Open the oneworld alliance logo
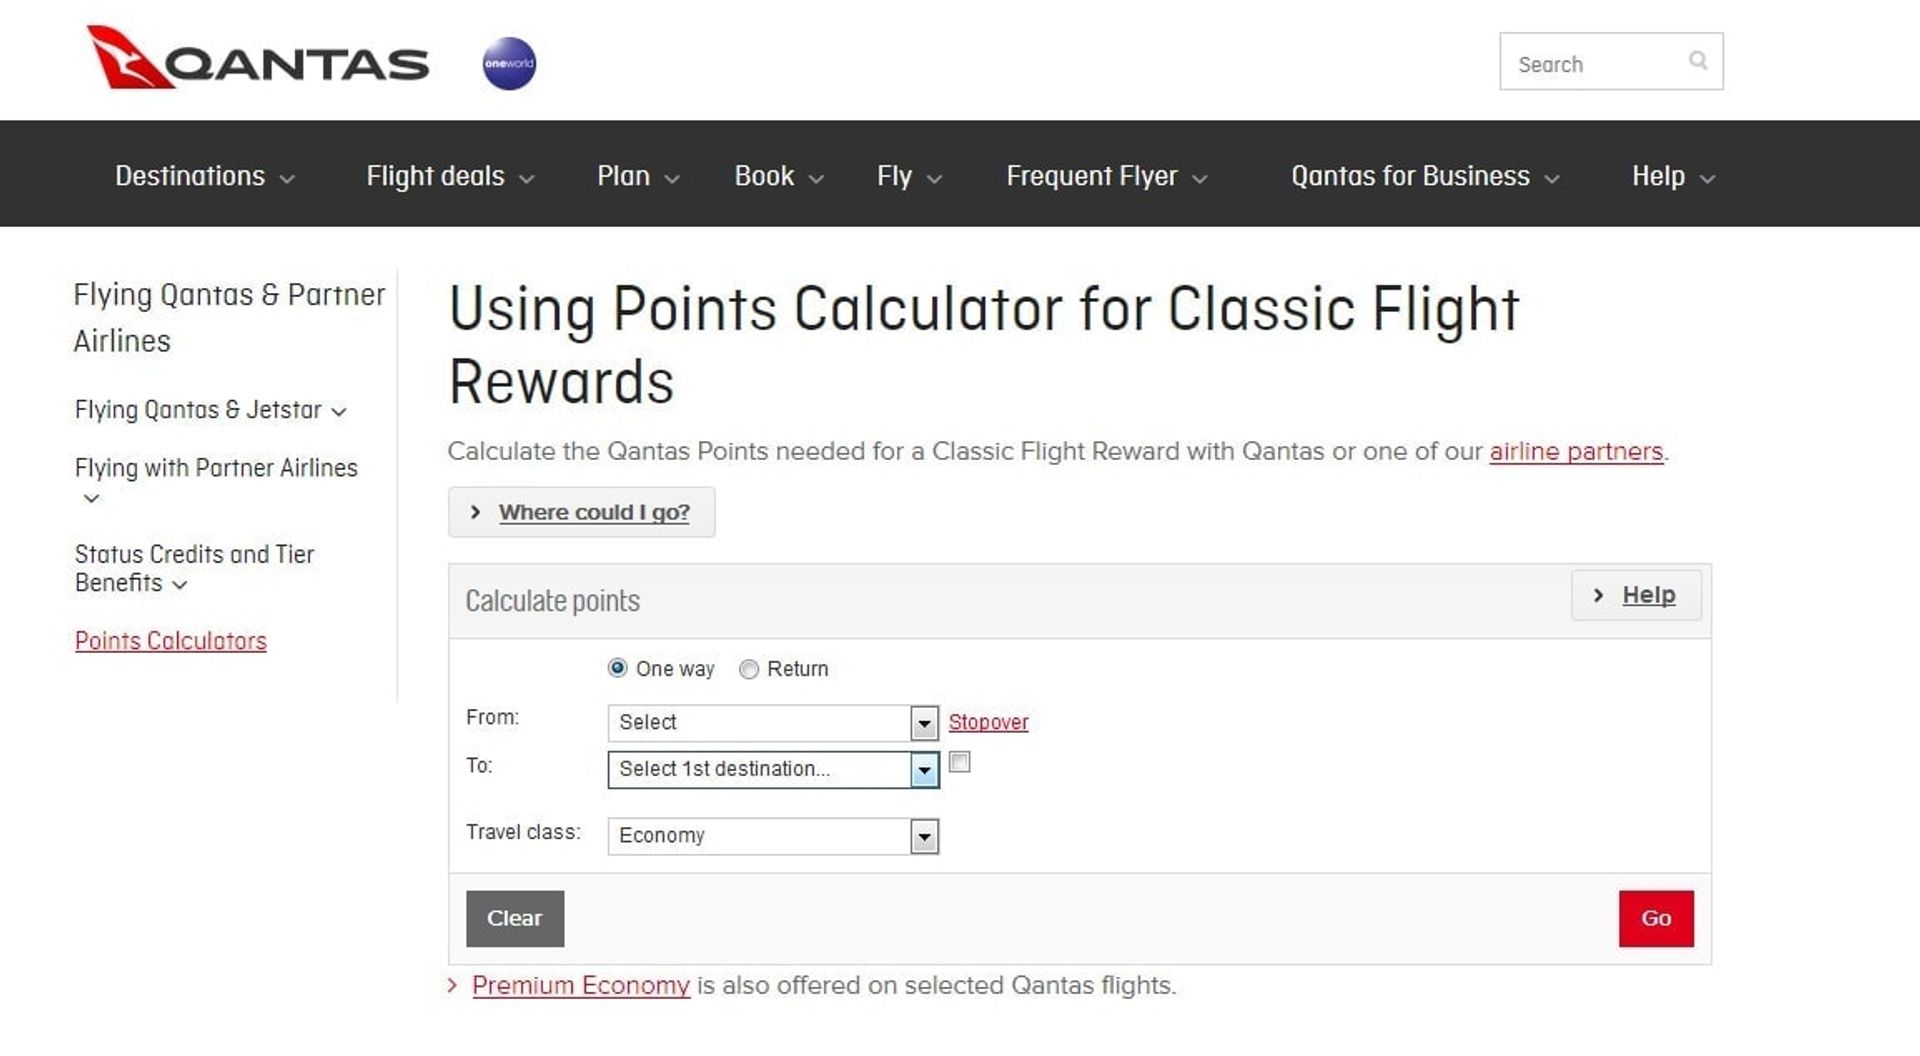1920x1056 pixels. point(510,63)
